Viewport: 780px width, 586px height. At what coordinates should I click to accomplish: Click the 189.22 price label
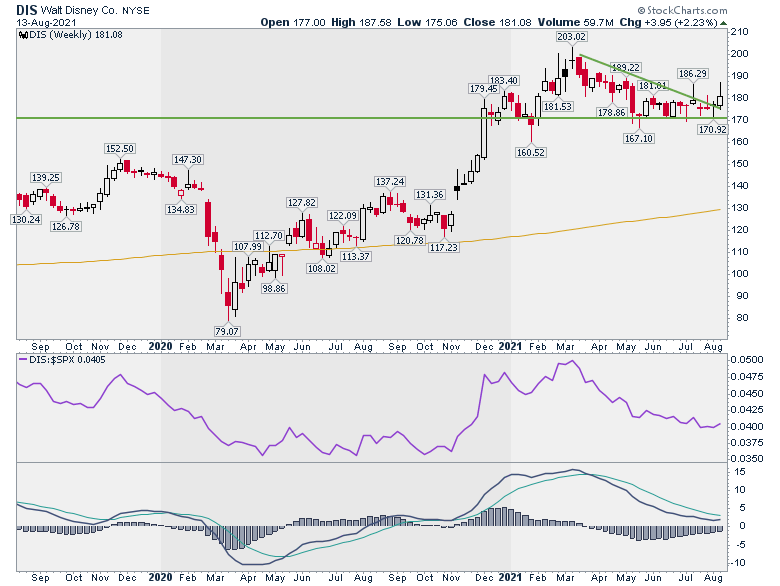tap(625, 67)
